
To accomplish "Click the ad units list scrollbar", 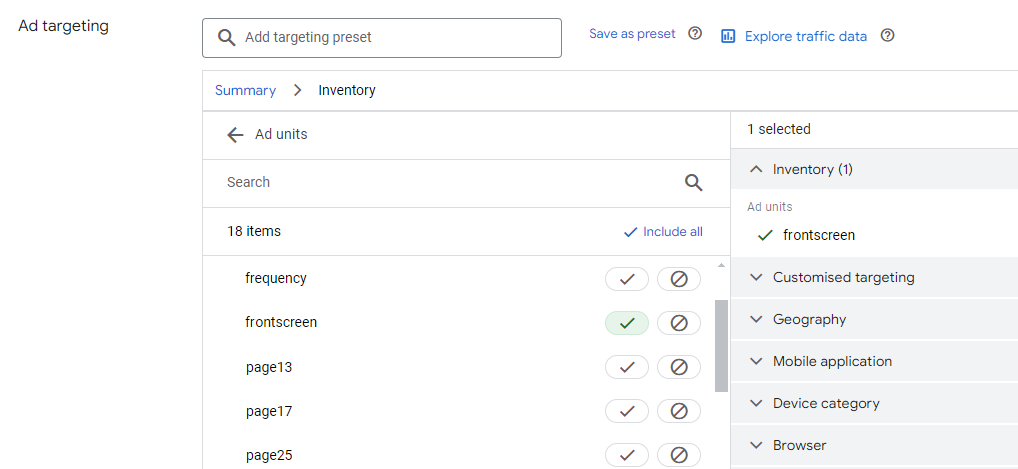I will pos(721,346).
